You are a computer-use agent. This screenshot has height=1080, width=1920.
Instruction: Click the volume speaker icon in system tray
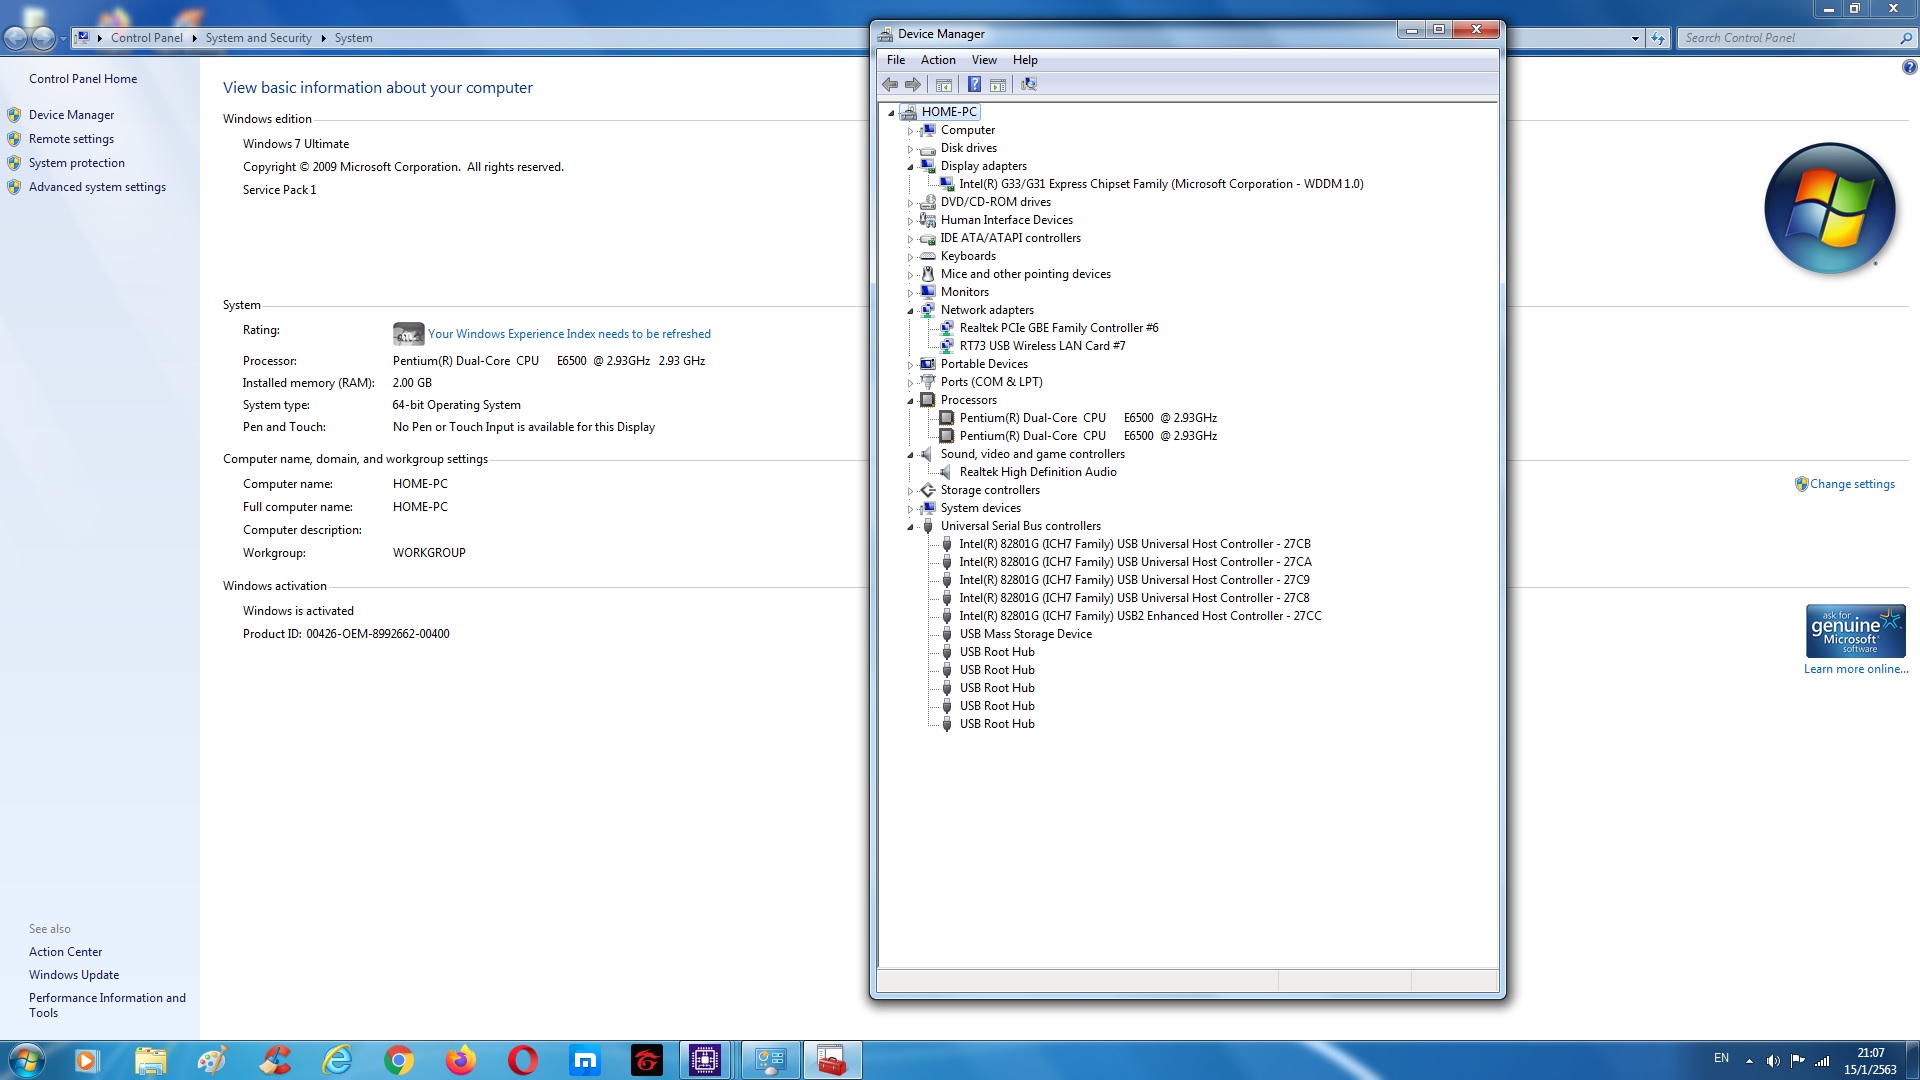pos(1773,1061)
